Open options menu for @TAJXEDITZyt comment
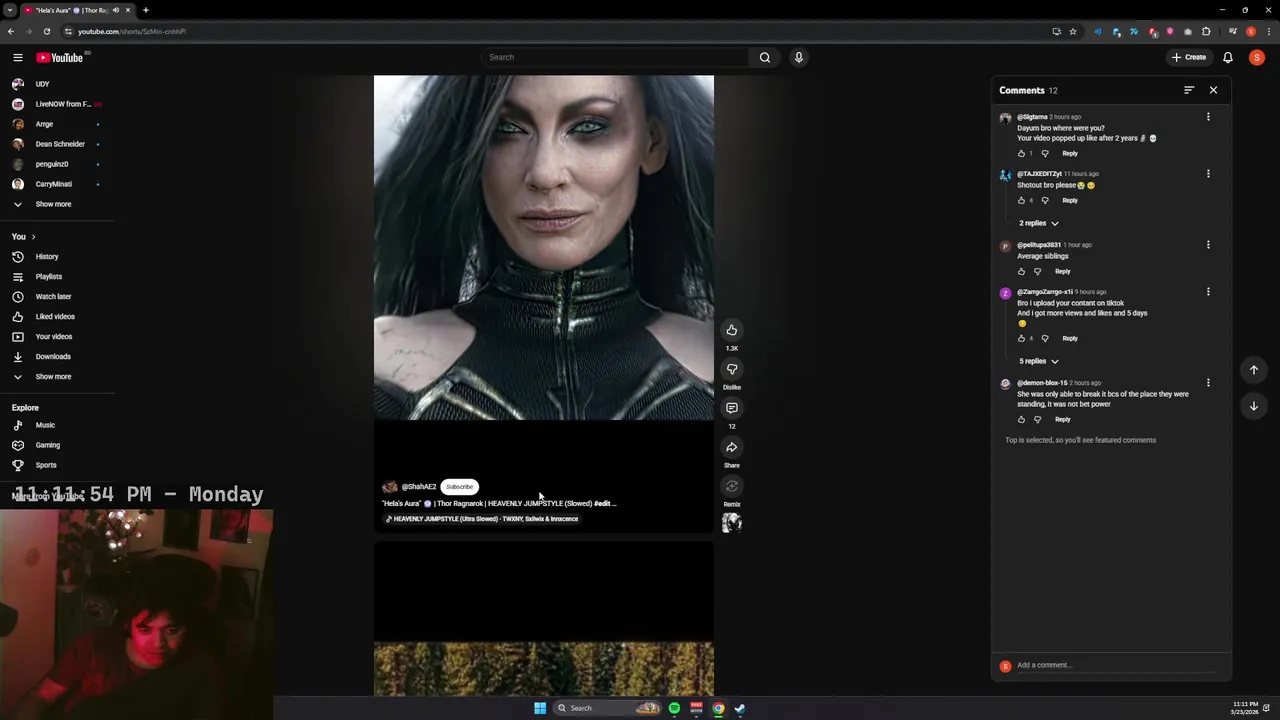The image size is (1280, 720). (x=1208, y=174)
